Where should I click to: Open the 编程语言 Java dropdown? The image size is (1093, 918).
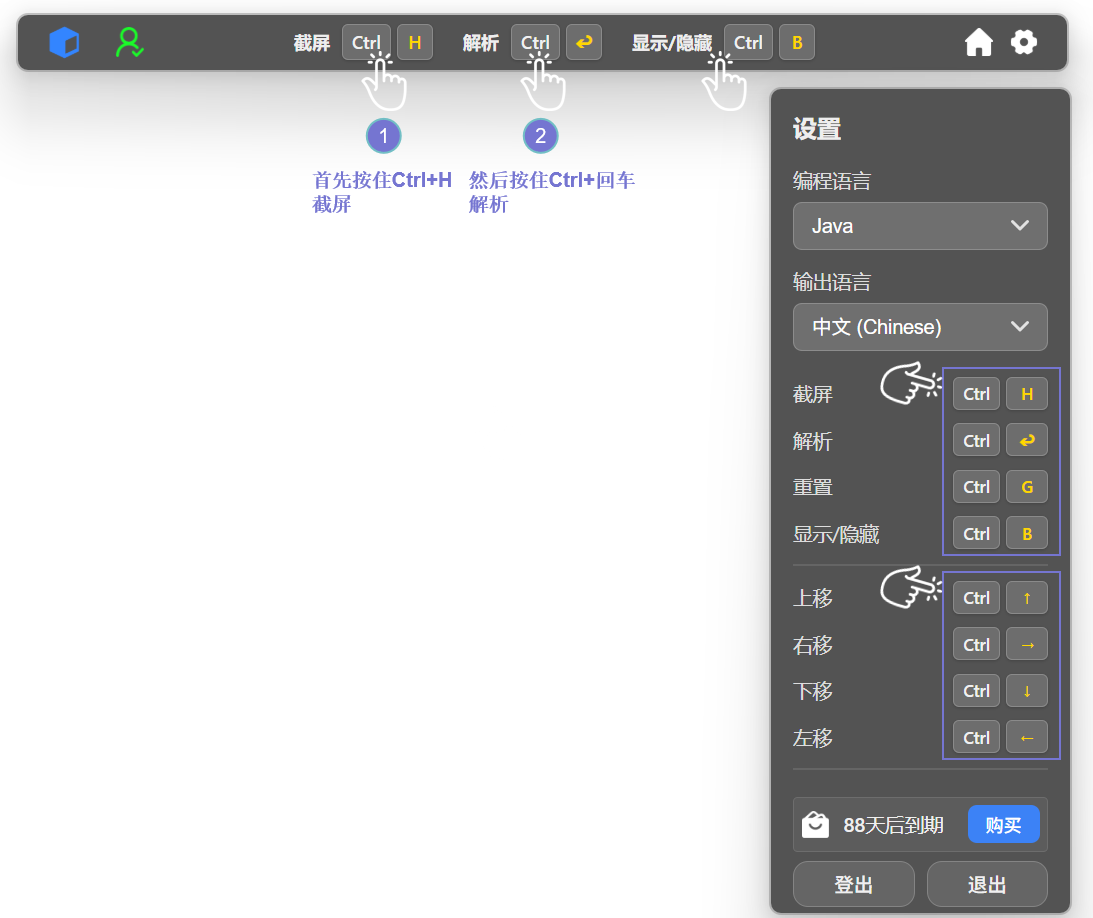tap(919, 226)
